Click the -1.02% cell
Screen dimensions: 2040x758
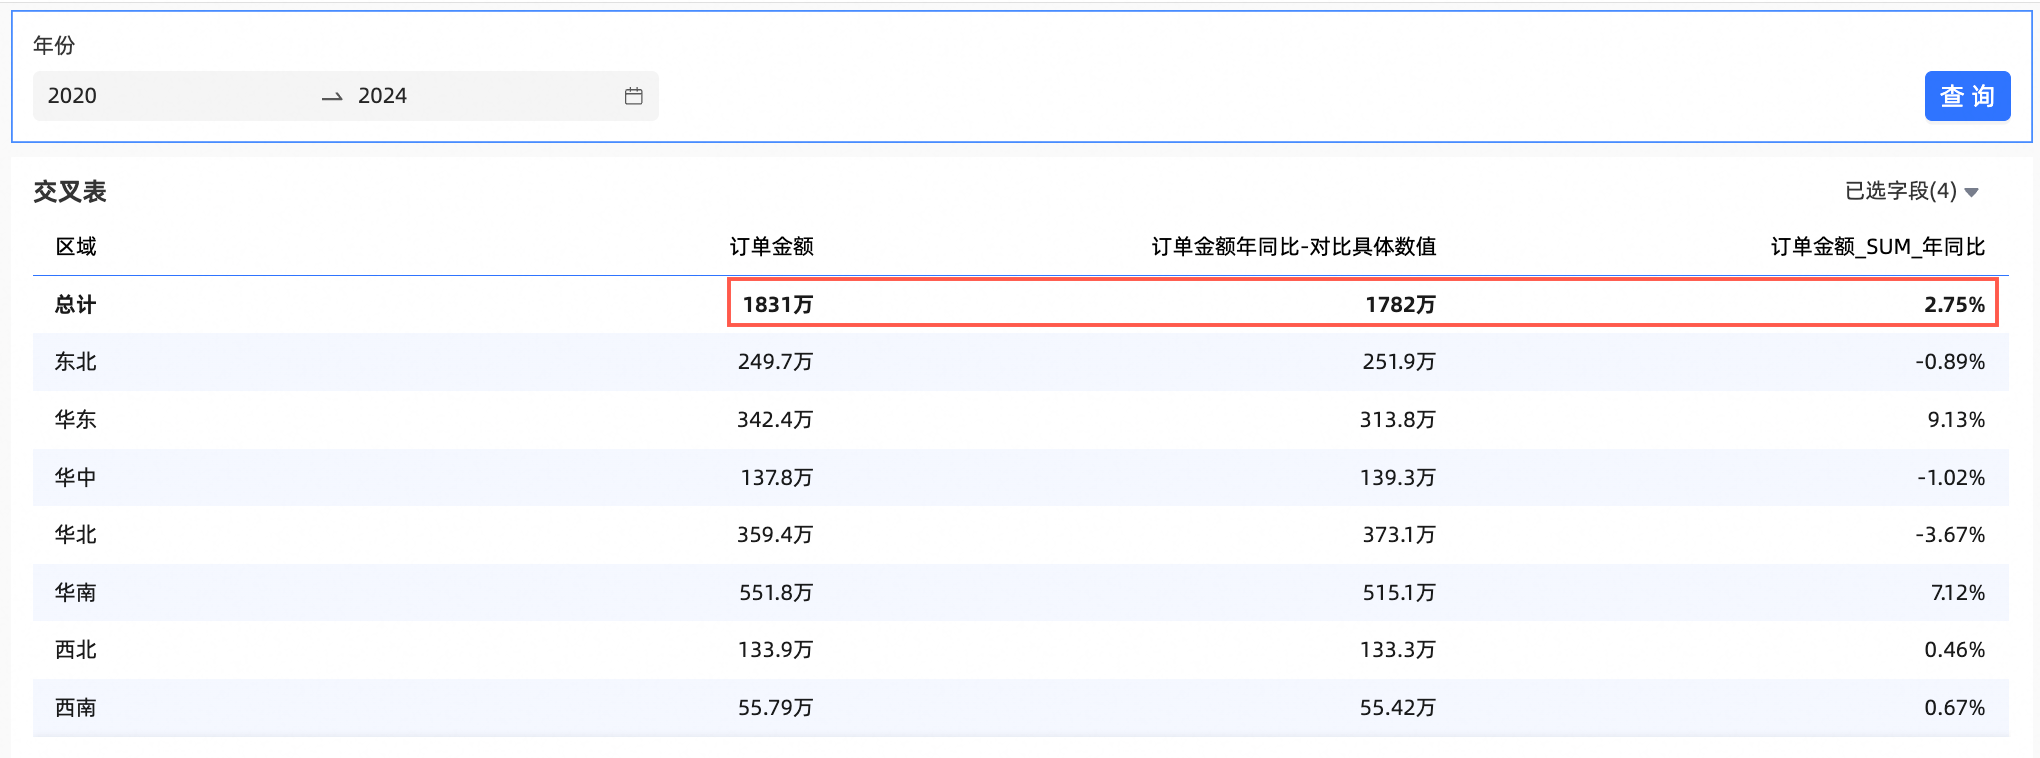pyautogui.click(x=1951, y=478)
